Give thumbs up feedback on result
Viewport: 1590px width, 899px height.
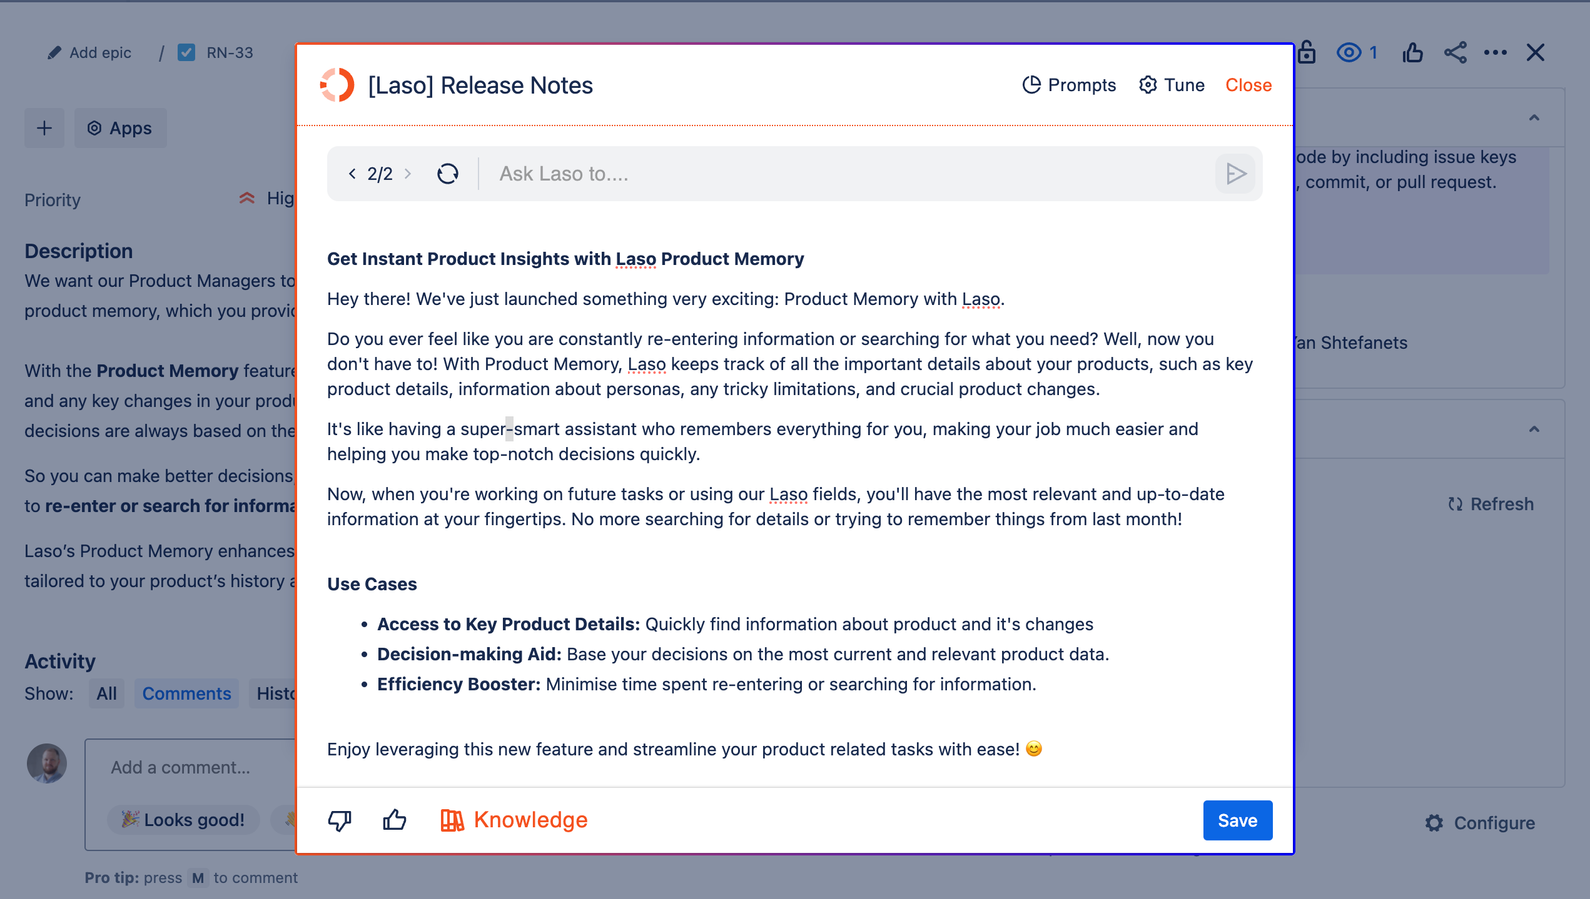coord(395,820)
